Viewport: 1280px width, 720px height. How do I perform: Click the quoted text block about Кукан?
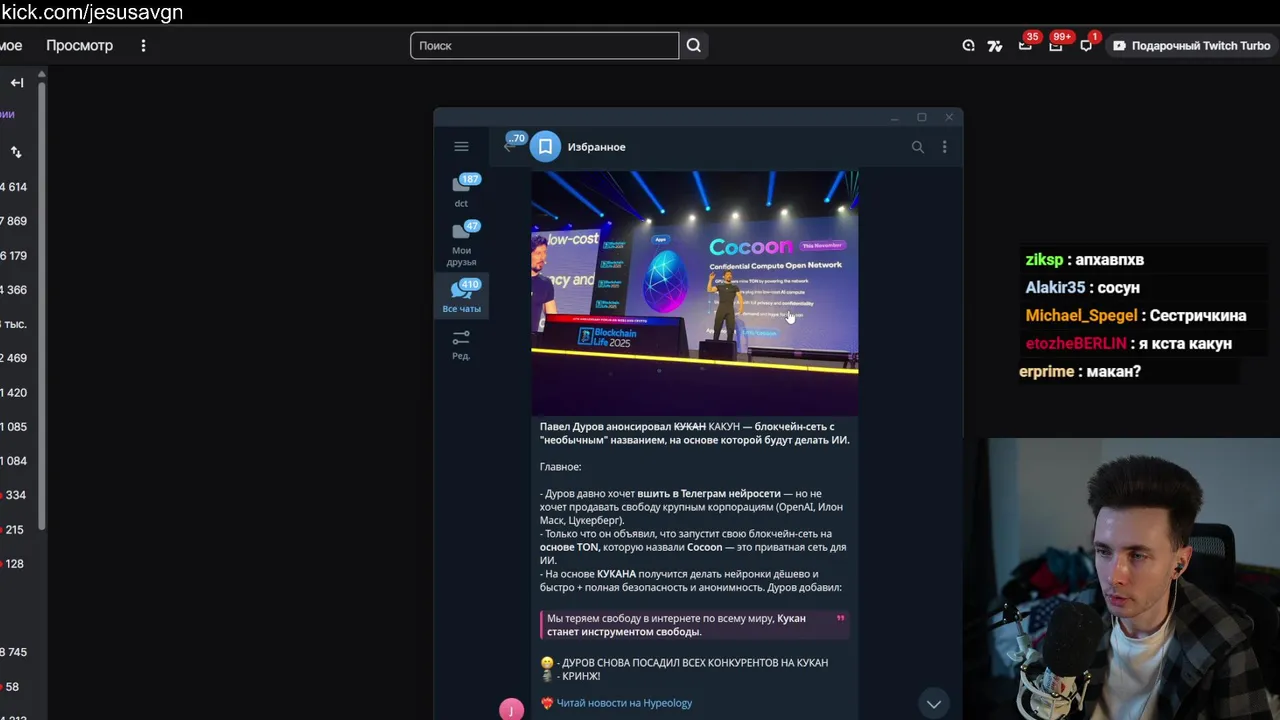pyautogui.click(x=694, y=625)
